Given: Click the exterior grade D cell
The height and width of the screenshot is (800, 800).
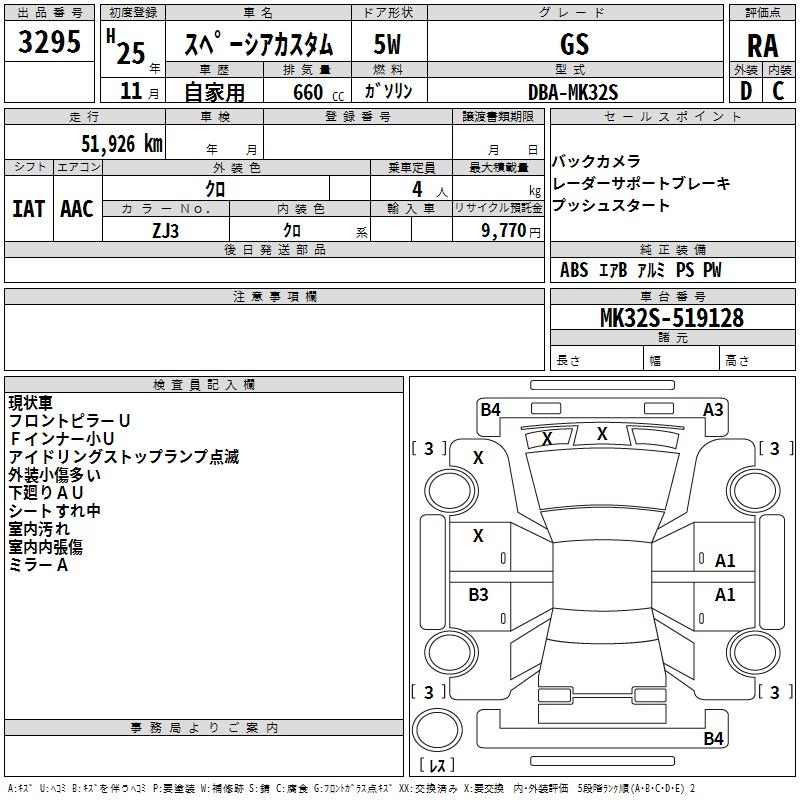Looking at the screenshot, I should click(745, 91).
